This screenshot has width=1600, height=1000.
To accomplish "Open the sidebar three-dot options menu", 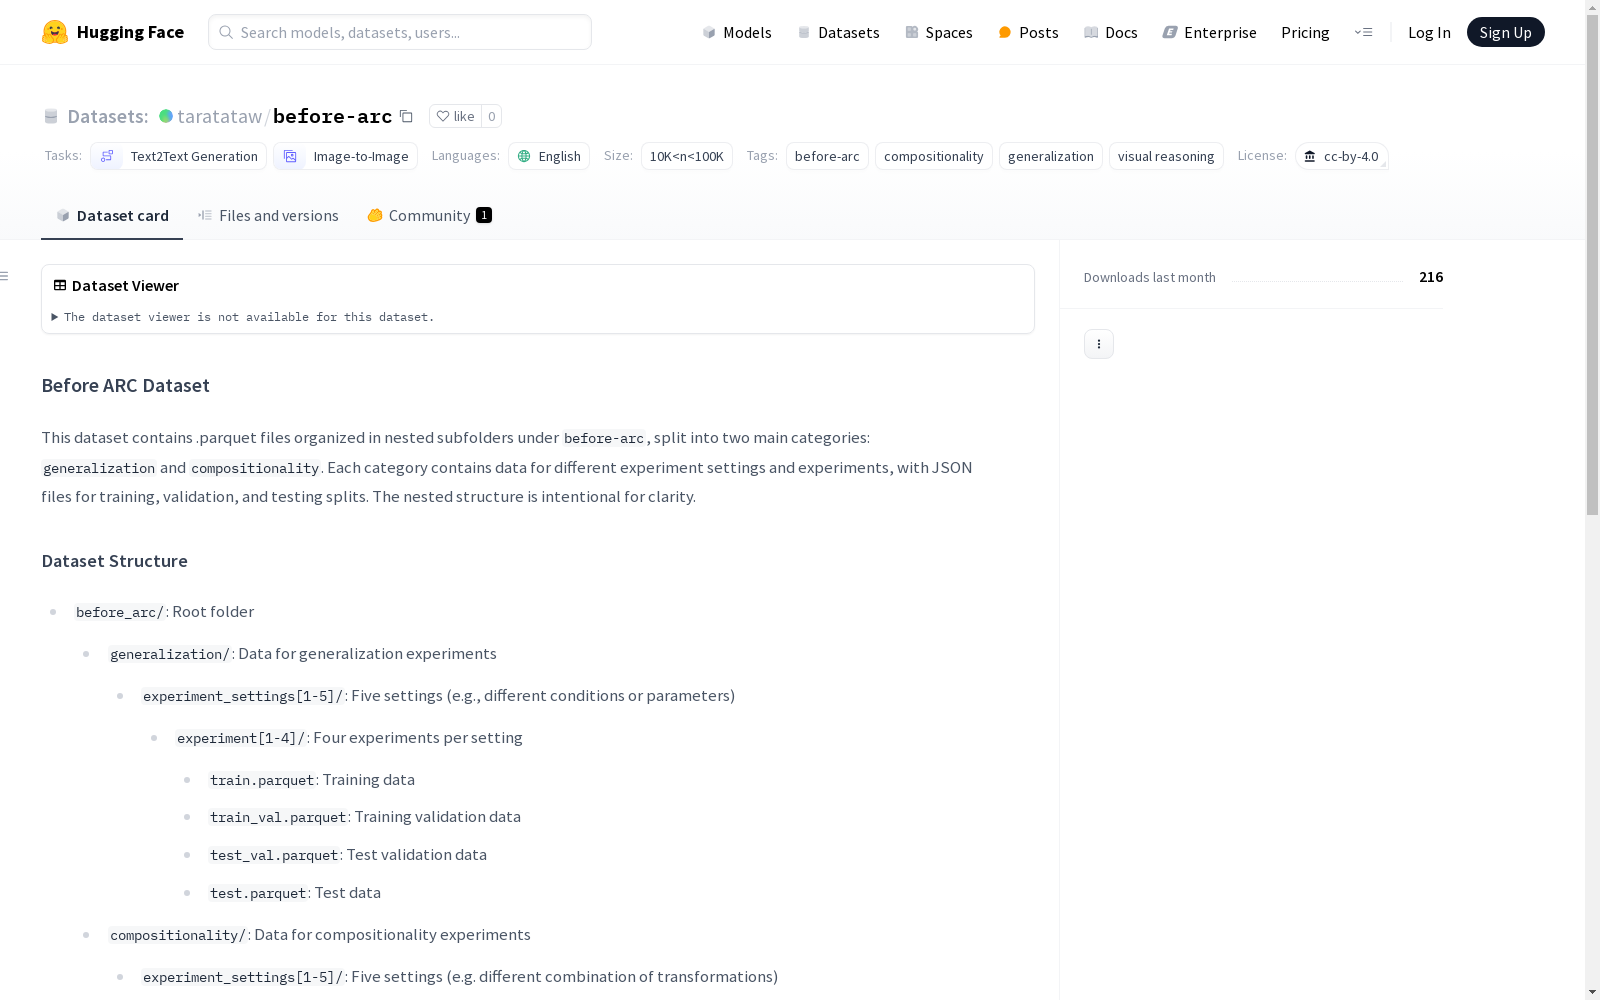I will (1099, 344).
